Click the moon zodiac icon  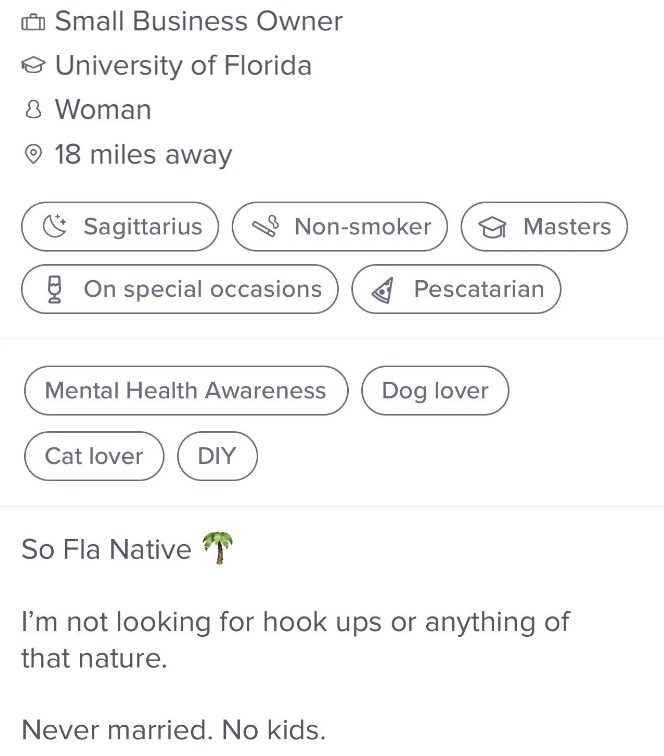pos(54,226)
